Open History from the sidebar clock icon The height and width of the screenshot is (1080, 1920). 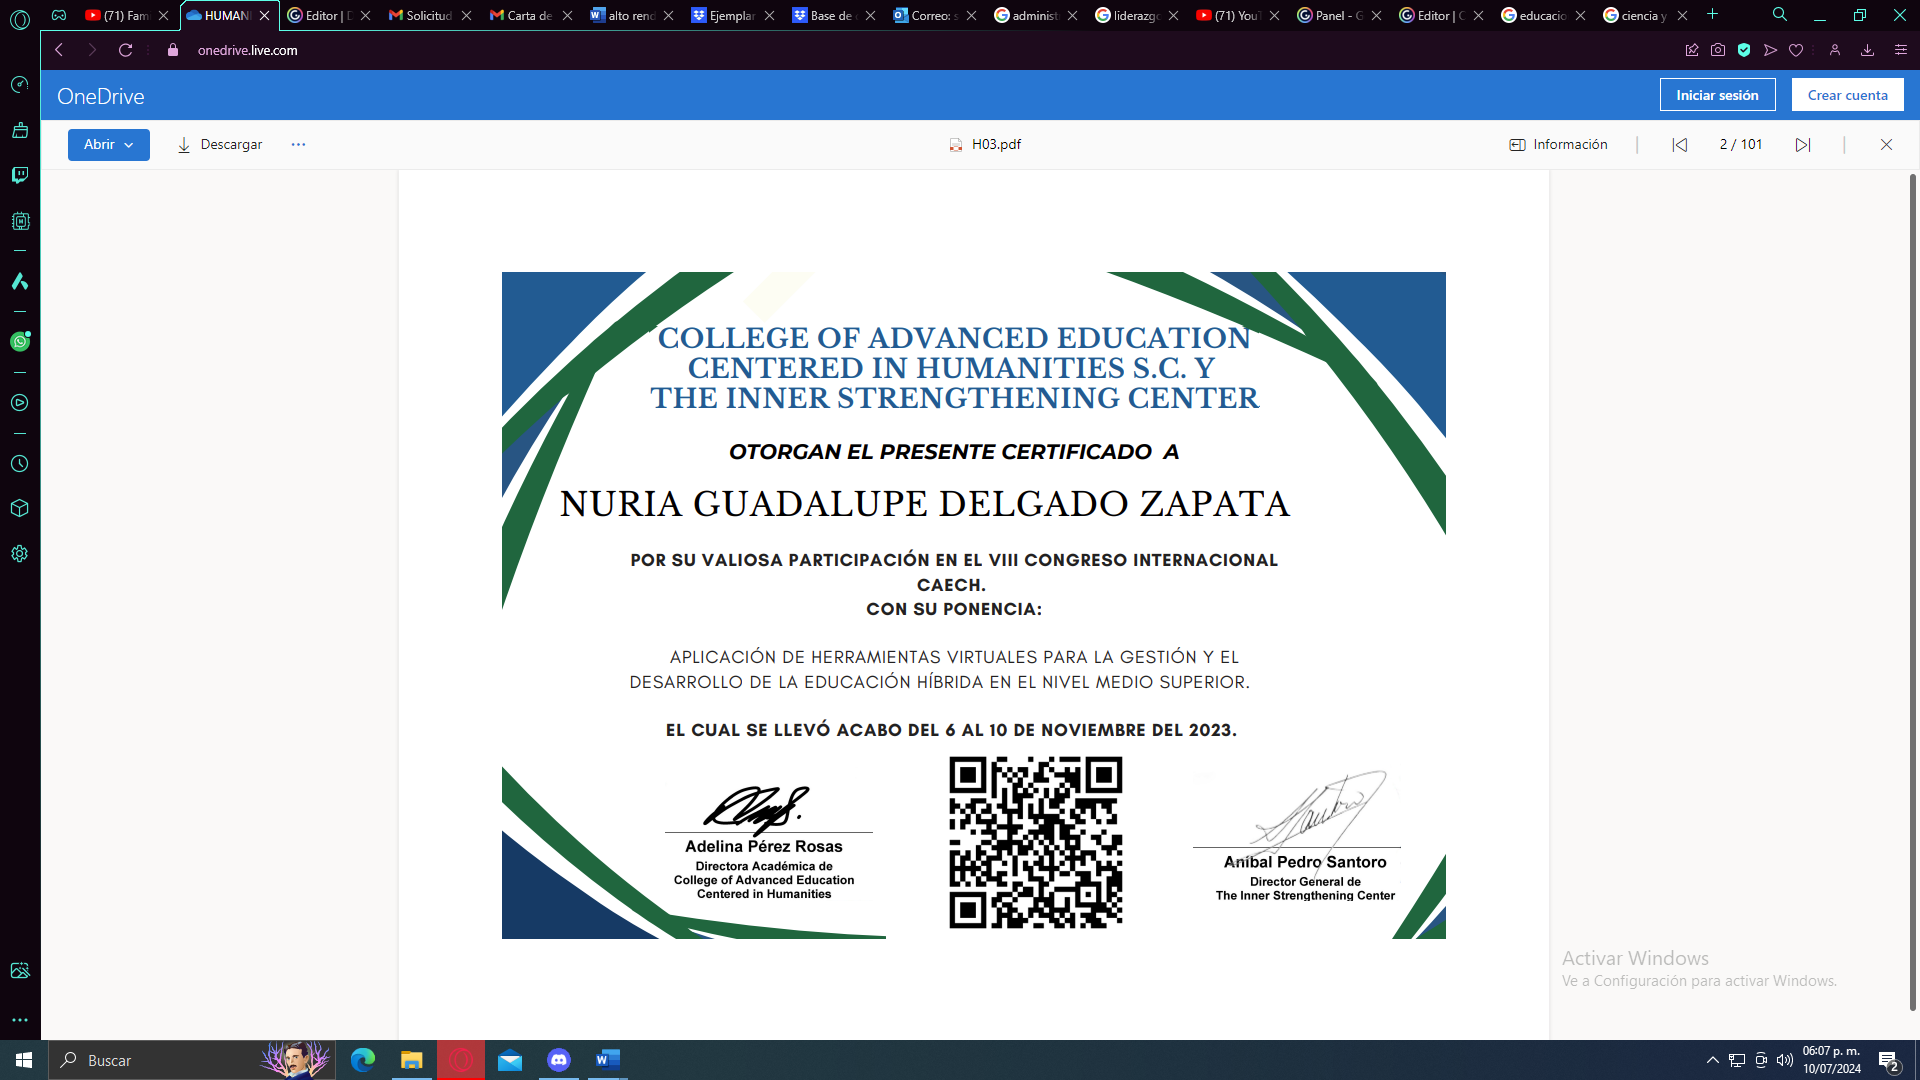click(19, 463)
